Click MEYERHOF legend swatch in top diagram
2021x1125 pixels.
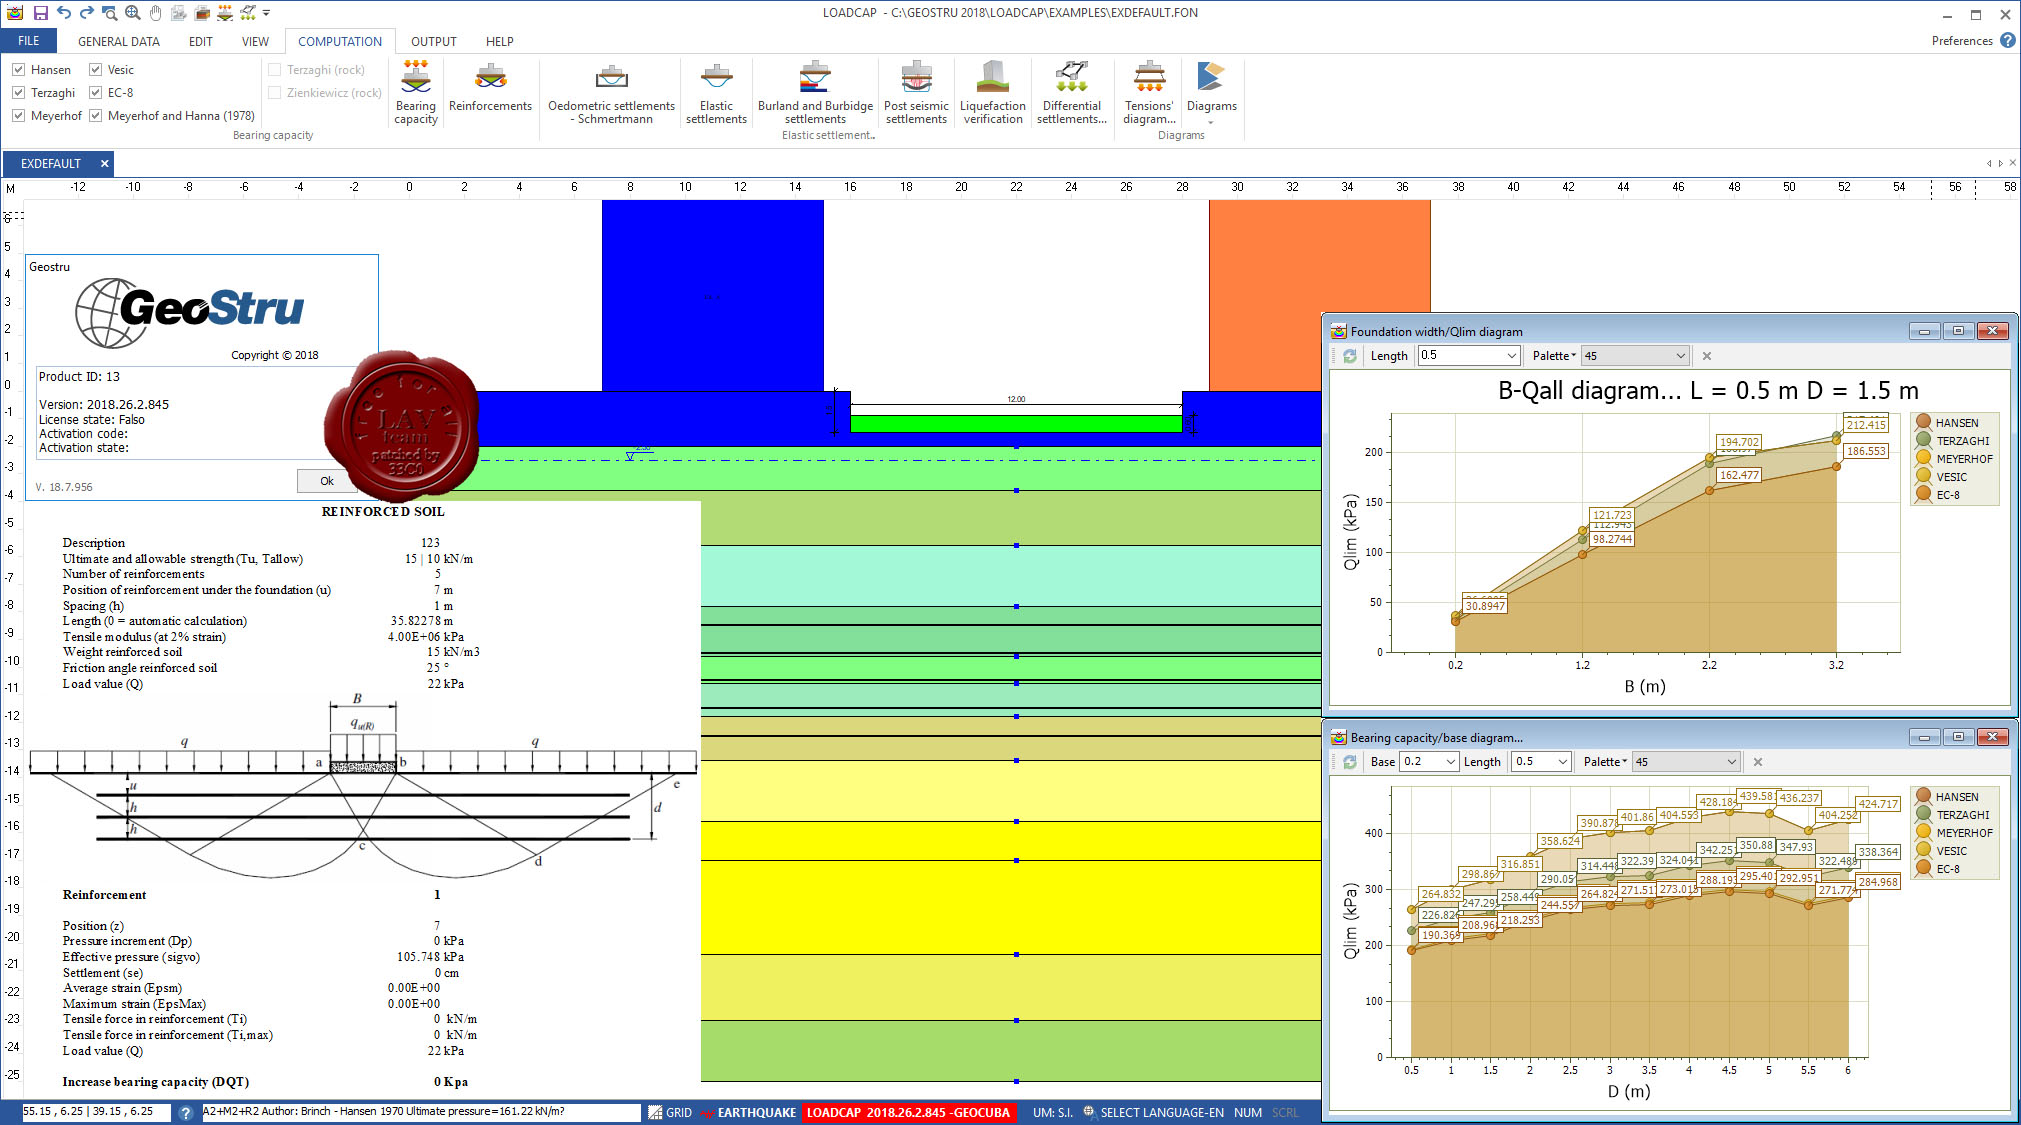point(1923,459)
